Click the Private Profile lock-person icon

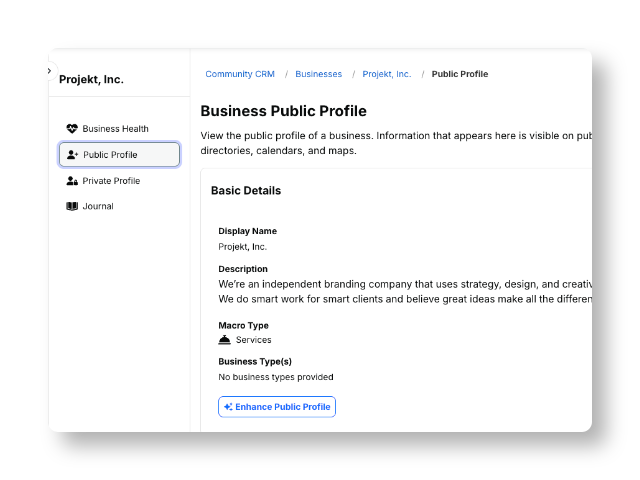(x=72, y=181)
